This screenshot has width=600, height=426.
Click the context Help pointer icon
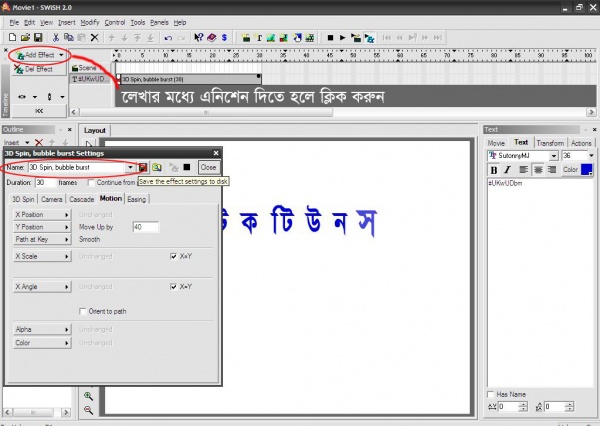click(199, 38)
